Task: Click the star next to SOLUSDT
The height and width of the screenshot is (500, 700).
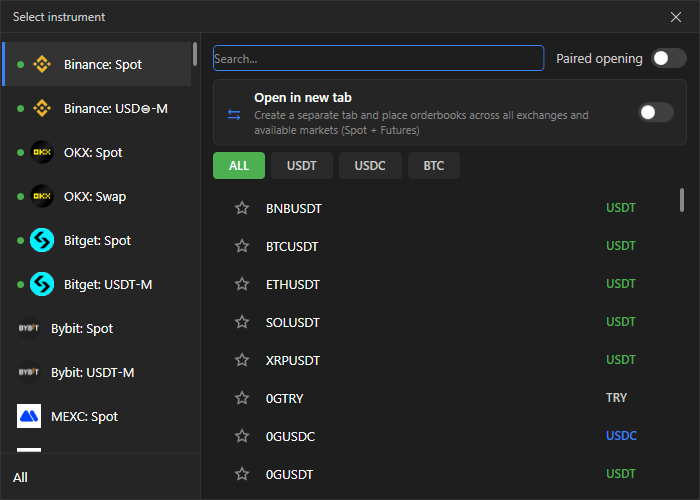Action: click(x=242, y=322)
